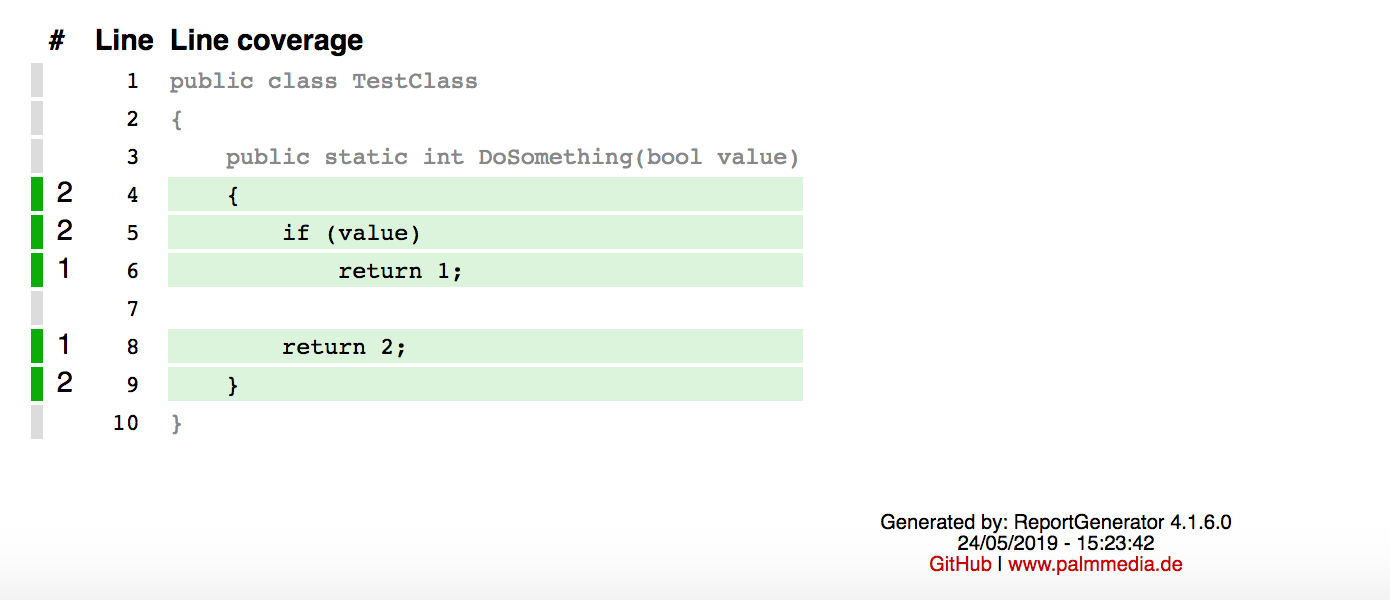This screenshot has height=600, width=1390.
Task: Click closing brace code on line 10
Action: coord(177,423)
